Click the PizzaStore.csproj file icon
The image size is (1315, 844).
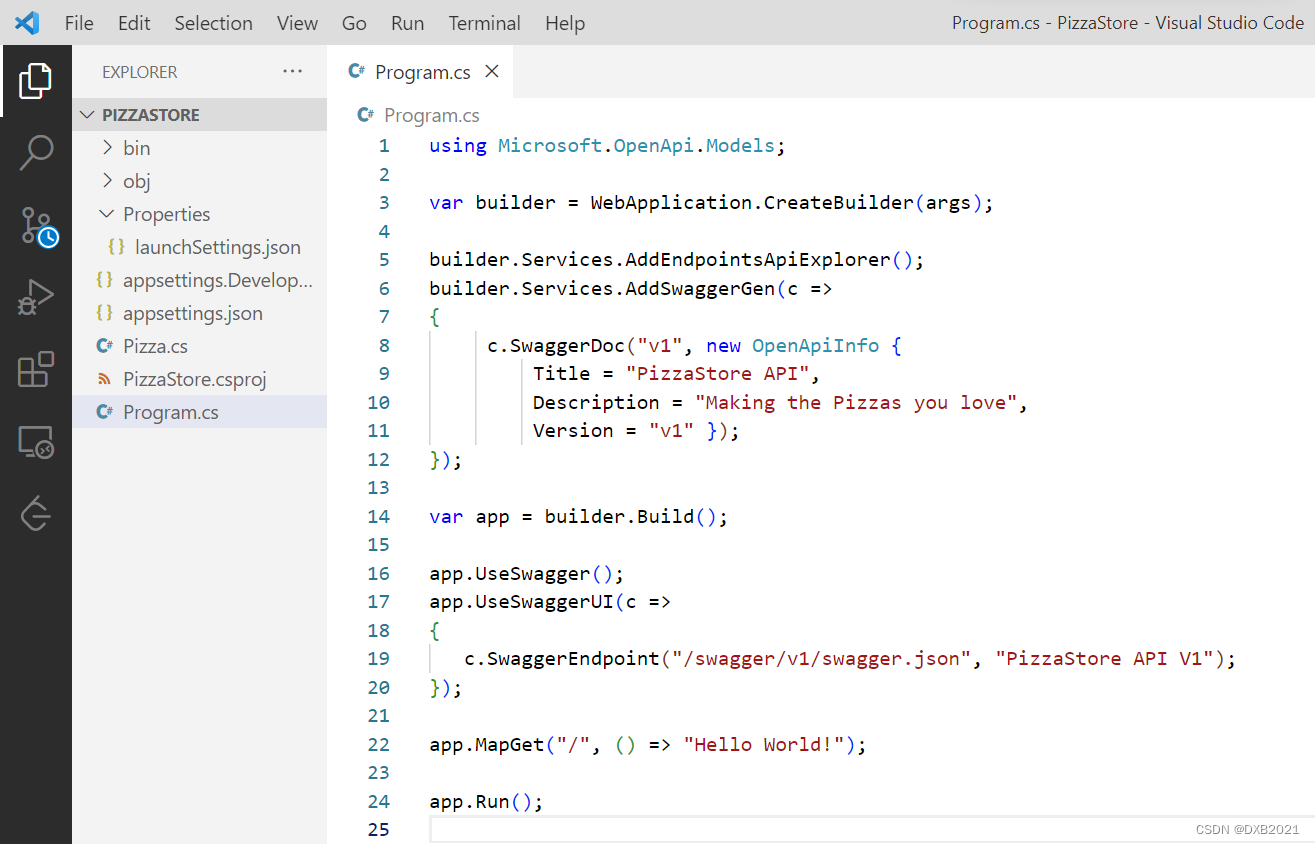pyautogui.click(x=104, y=379)
